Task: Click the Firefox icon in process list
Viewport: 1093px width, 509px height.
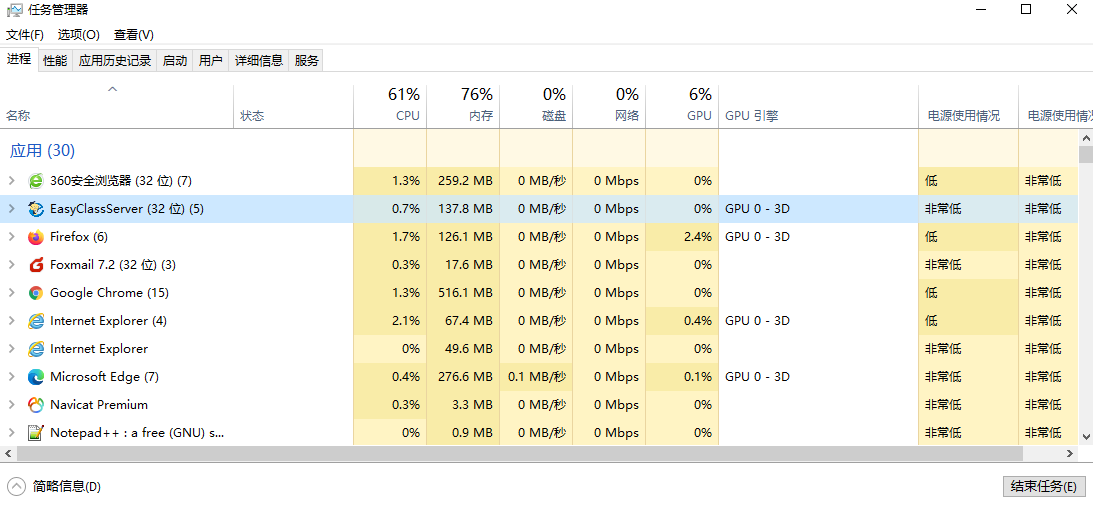Action: tap(36, 237)
